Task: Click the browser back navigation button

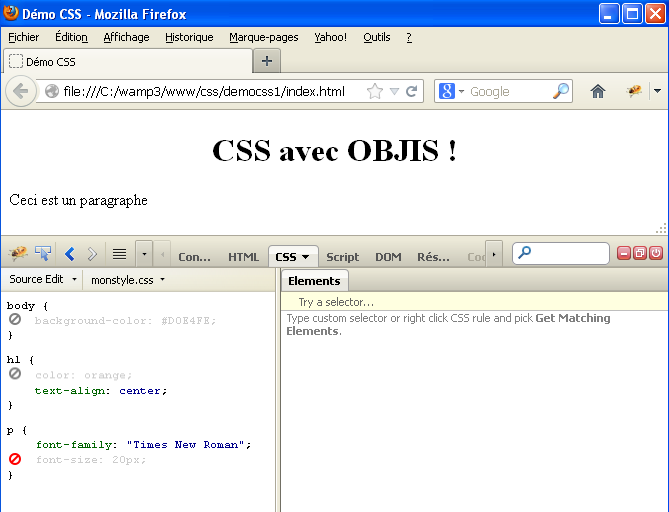Action: pyautogui.click(x=20, y=91)
